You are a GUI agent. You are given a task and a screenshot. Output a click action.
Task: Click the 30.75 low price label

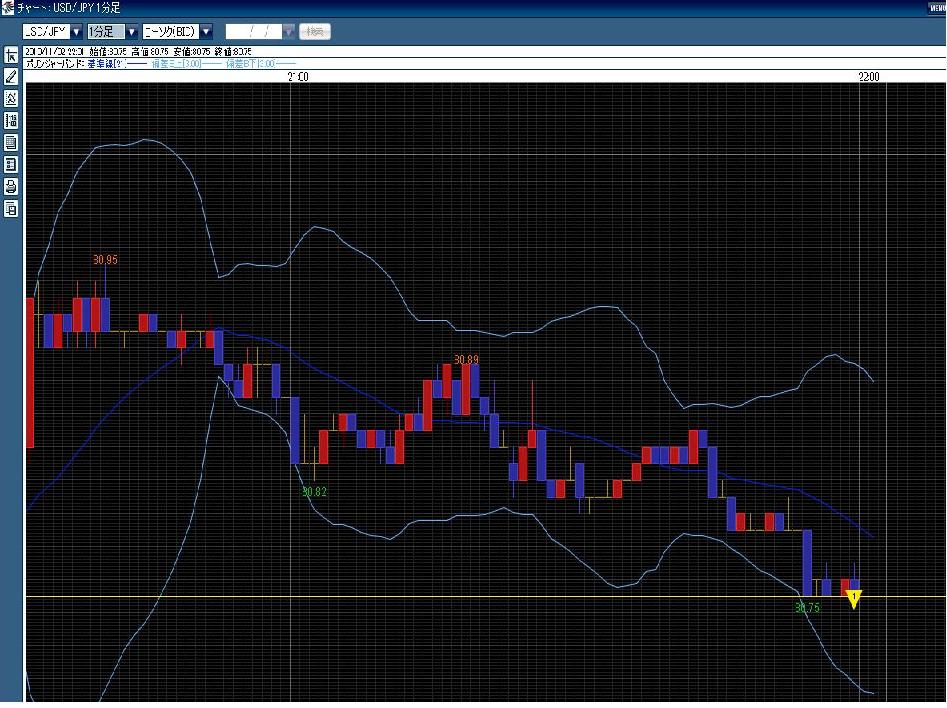807,608
